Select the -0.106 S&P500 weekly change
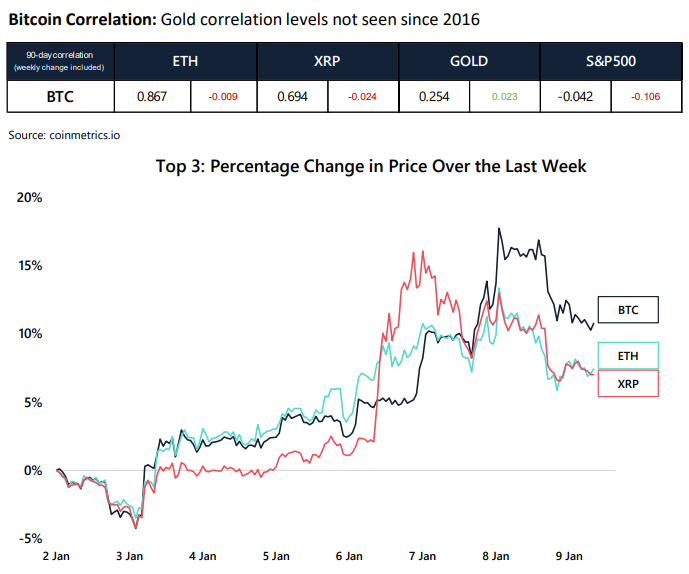Screen dimensions: 689x574 click(646, 97)
